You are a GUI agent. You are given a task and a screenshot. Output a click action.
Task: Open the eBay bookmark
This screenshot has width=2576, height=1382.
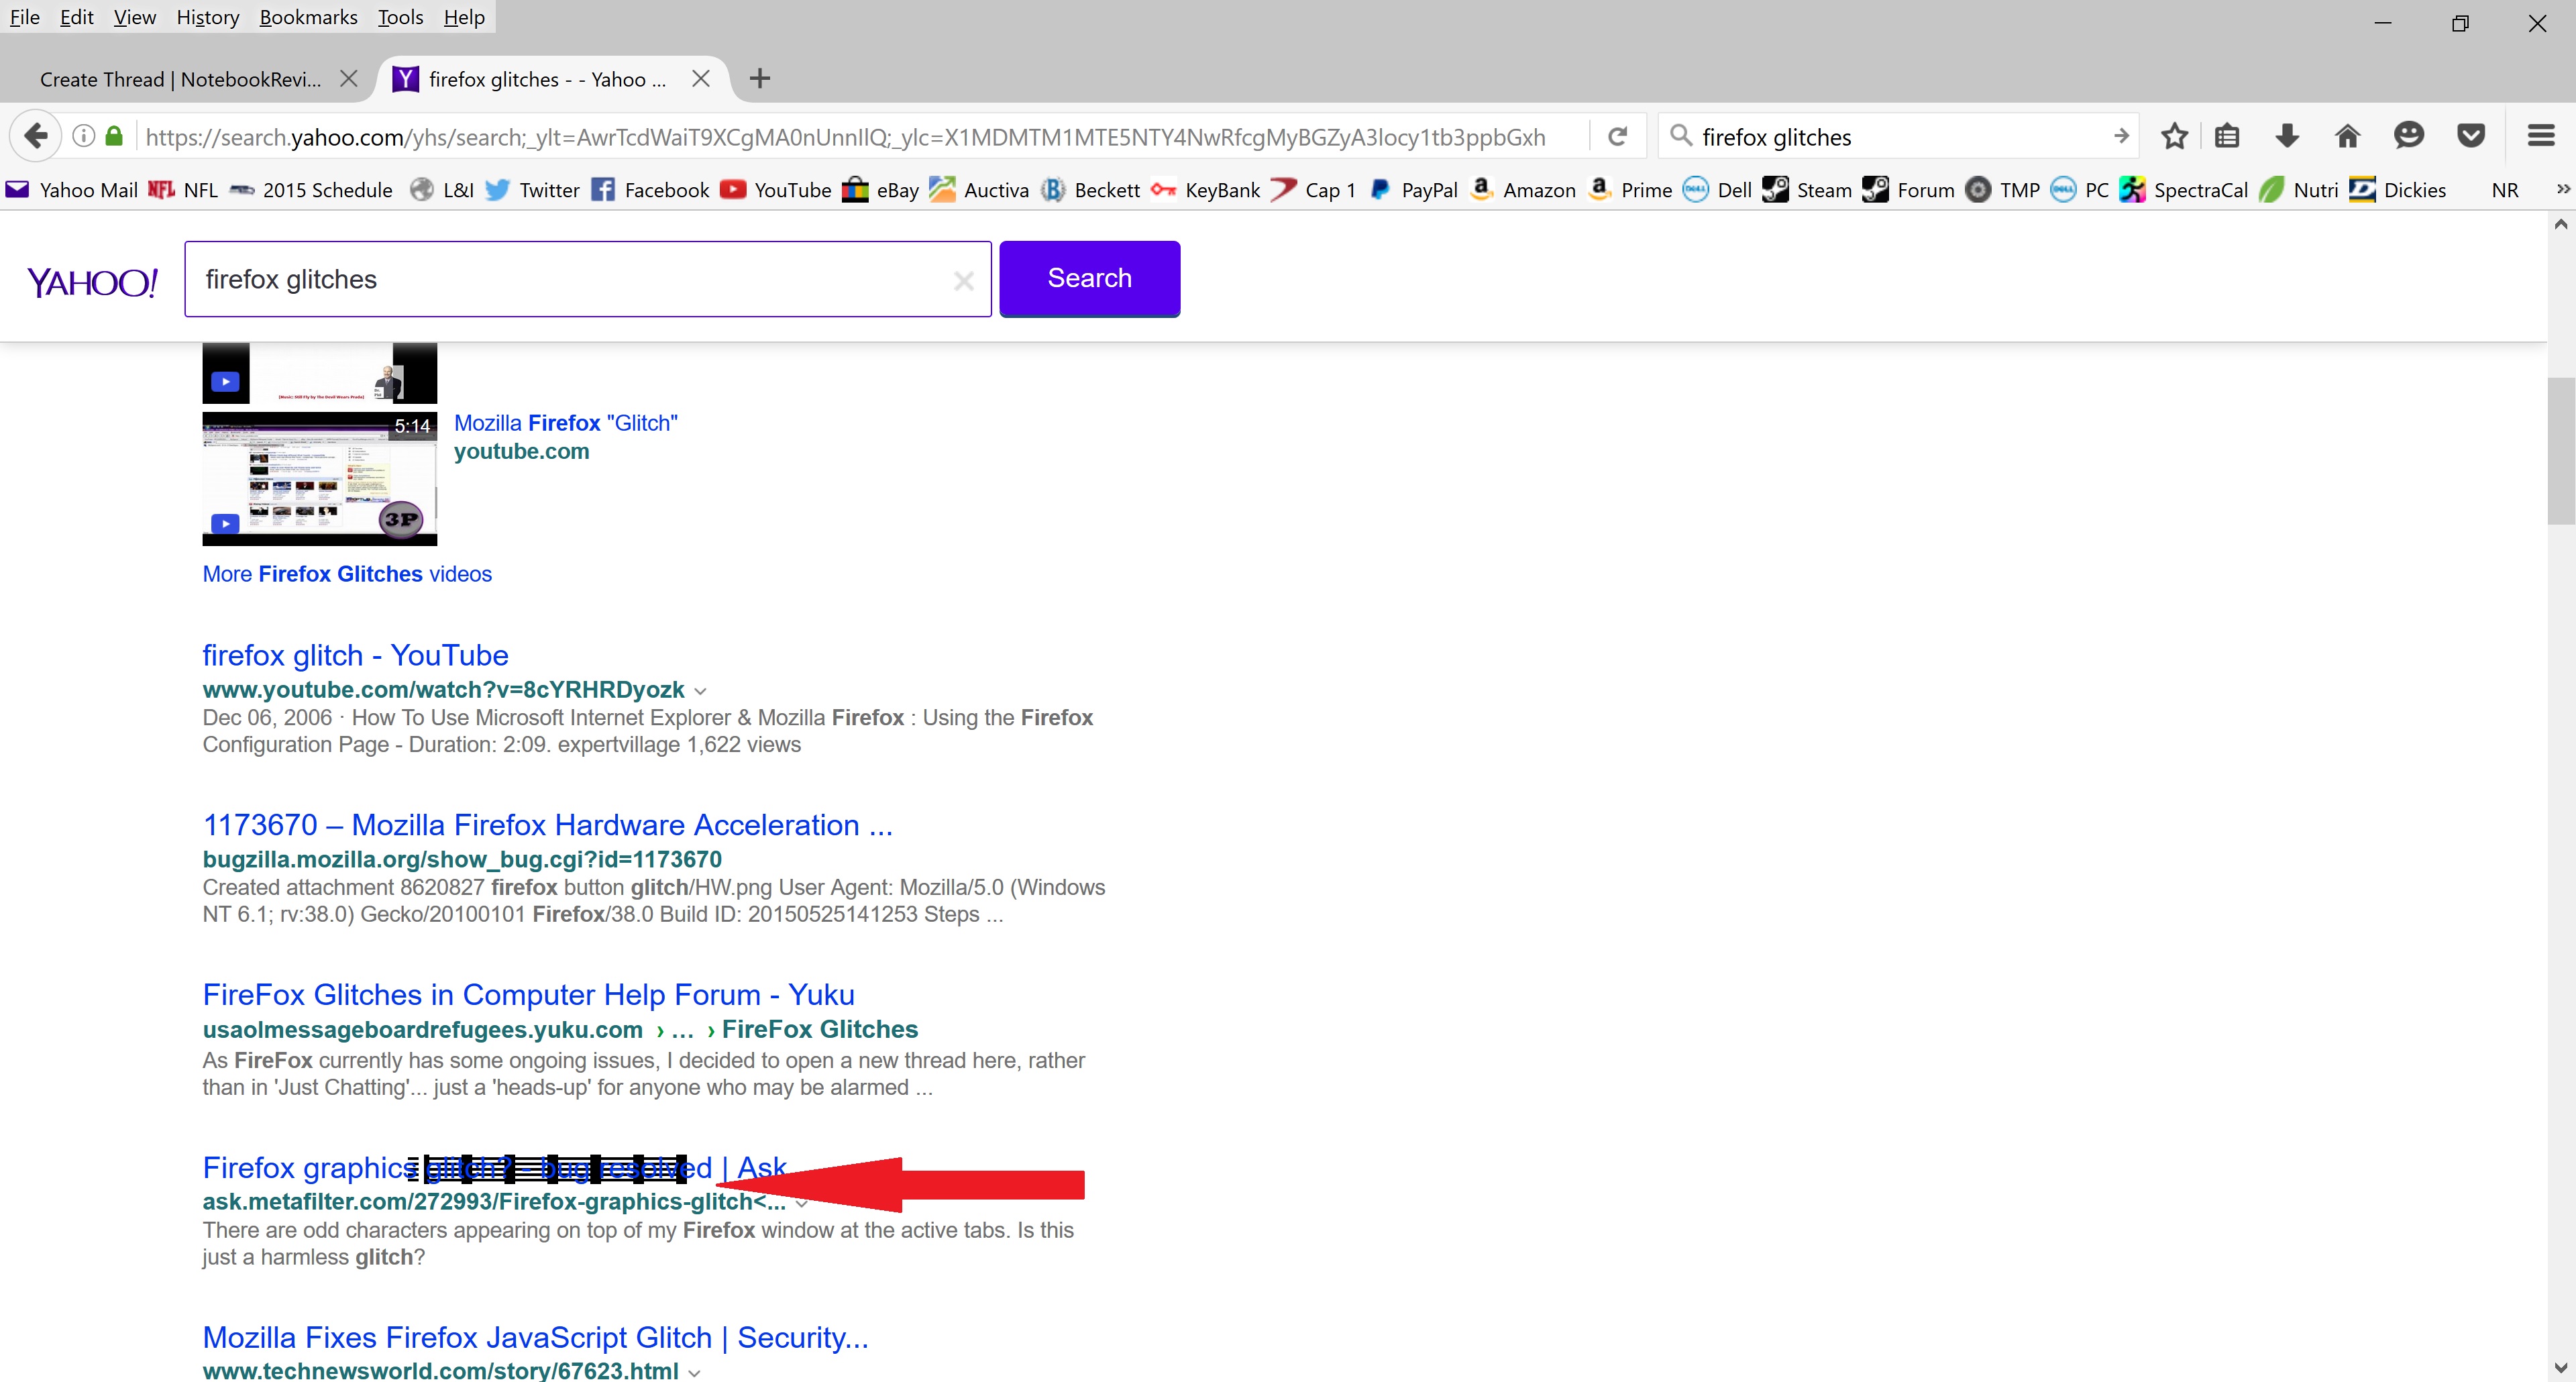(880, 190)
